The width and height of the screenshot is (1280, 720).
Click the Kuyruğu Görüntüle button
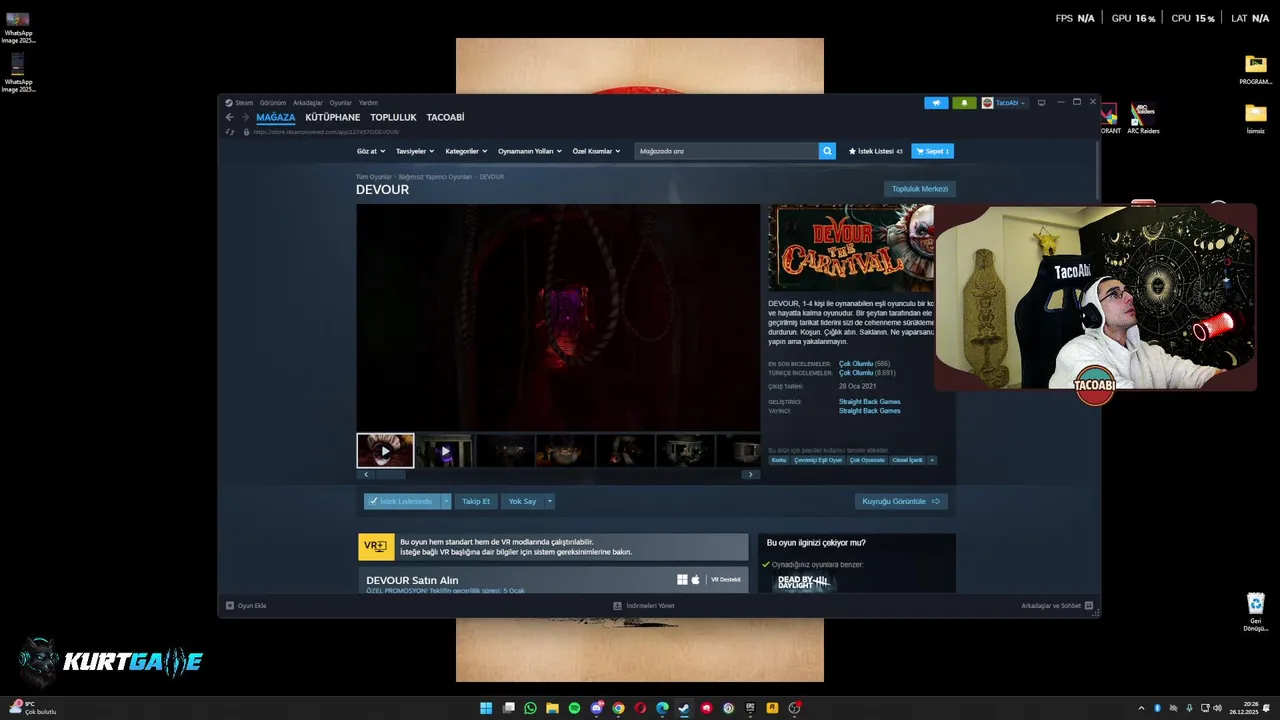pyautogui.click(x=901, y=501)
